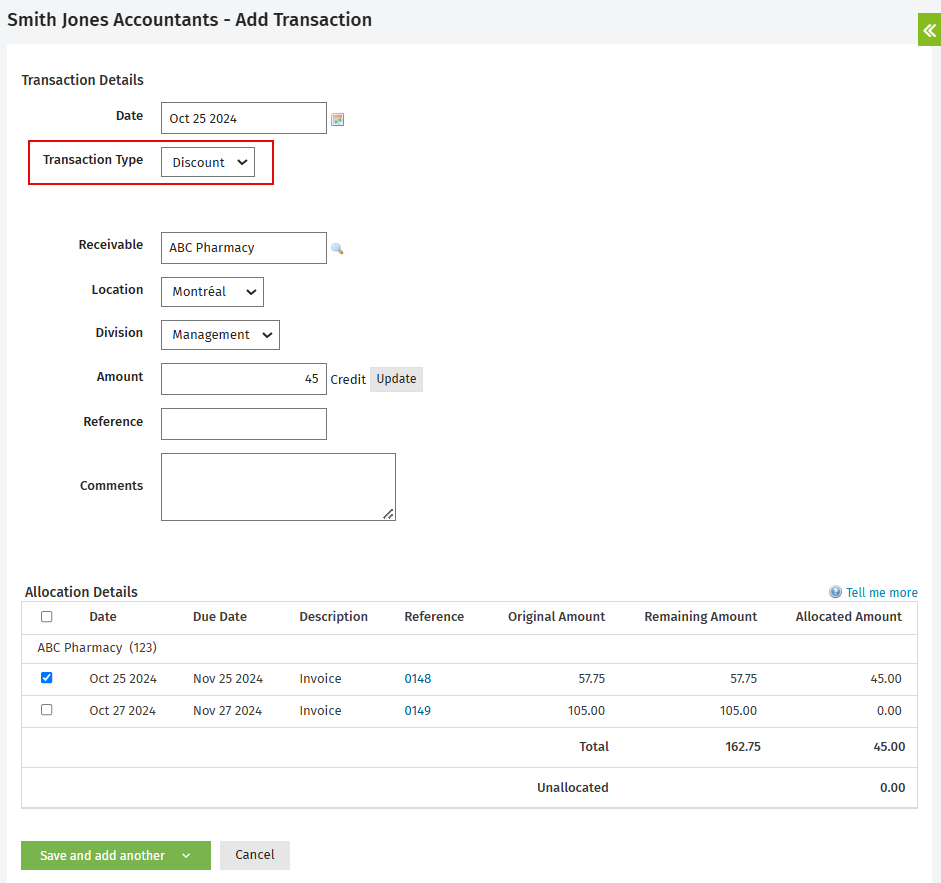The width and height of the screenshot is (941, 883).
Task: Open the Division dropdown showing Management
Action: point(220,335)
